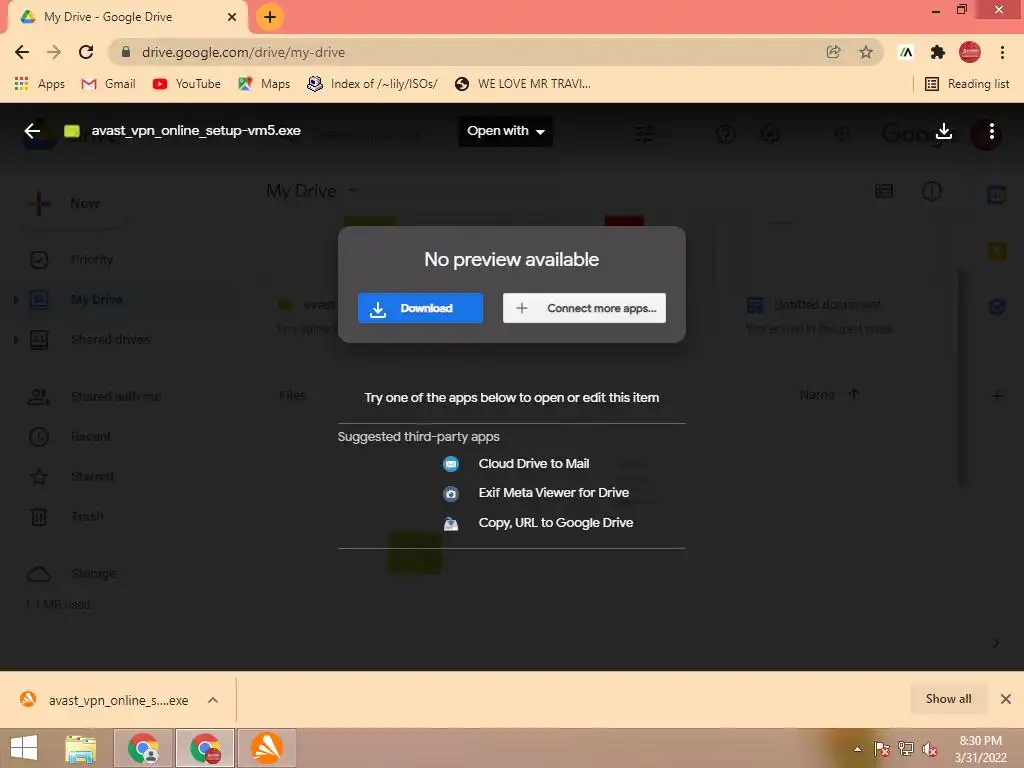Switch to second Chrome taskbar icon

[205, 748]
